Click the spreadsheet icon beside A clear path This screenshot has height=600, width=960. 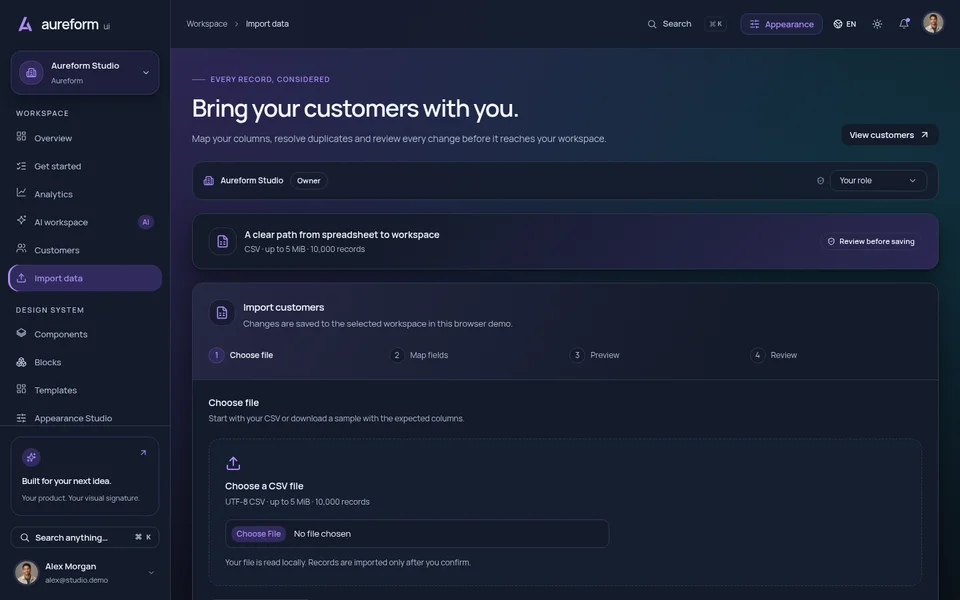[x=222, y=241]
